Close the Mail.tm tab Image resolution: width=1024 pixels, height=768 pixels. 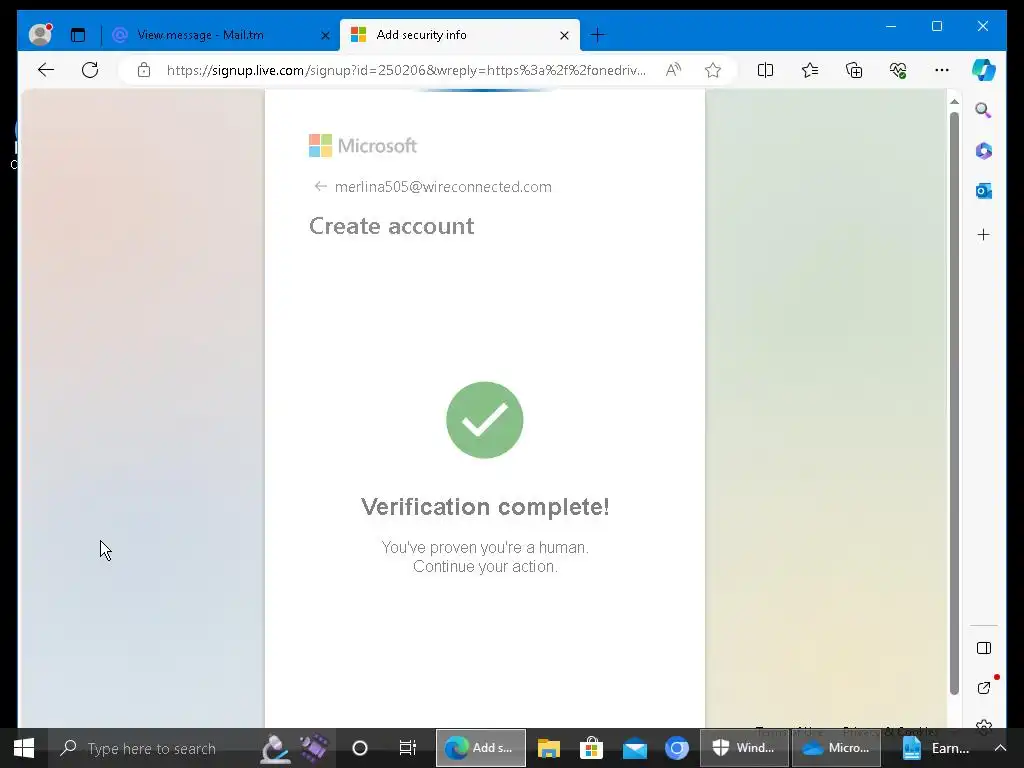click(325, 35)
